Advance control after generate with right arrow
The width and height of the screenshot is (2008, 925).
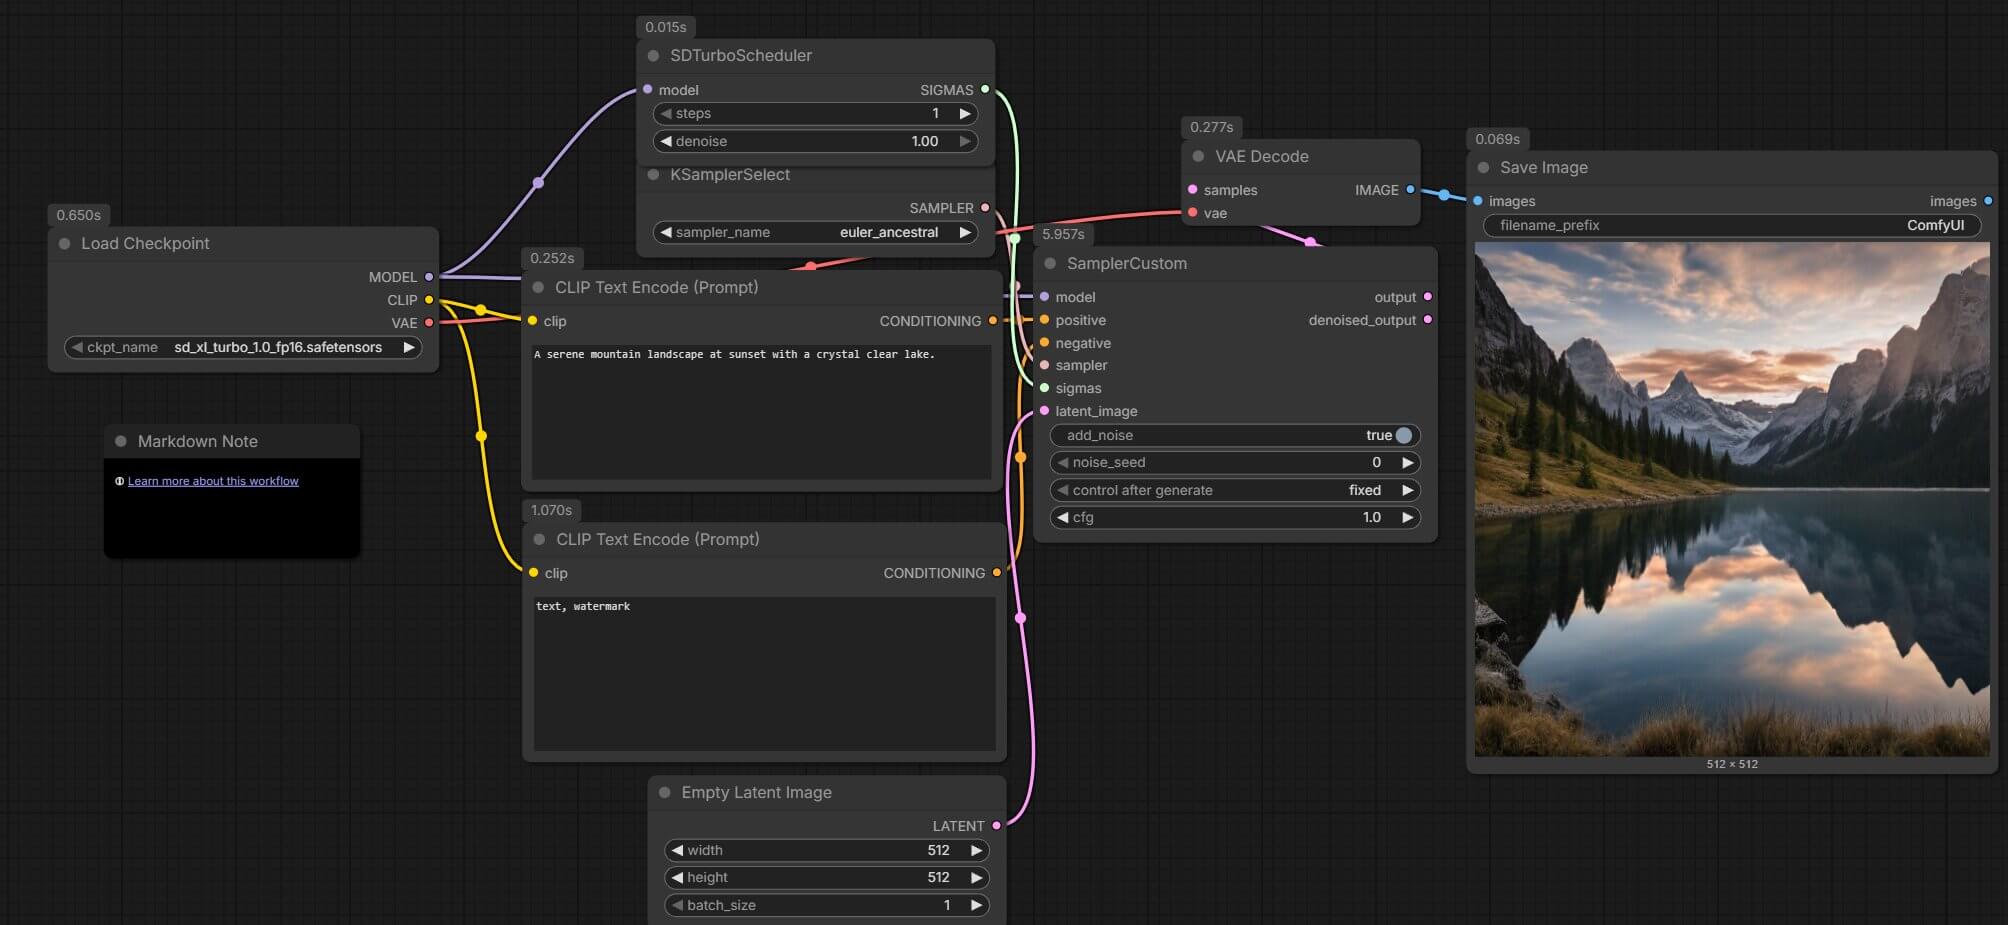pyautogui.click(x=1408, y=490)
